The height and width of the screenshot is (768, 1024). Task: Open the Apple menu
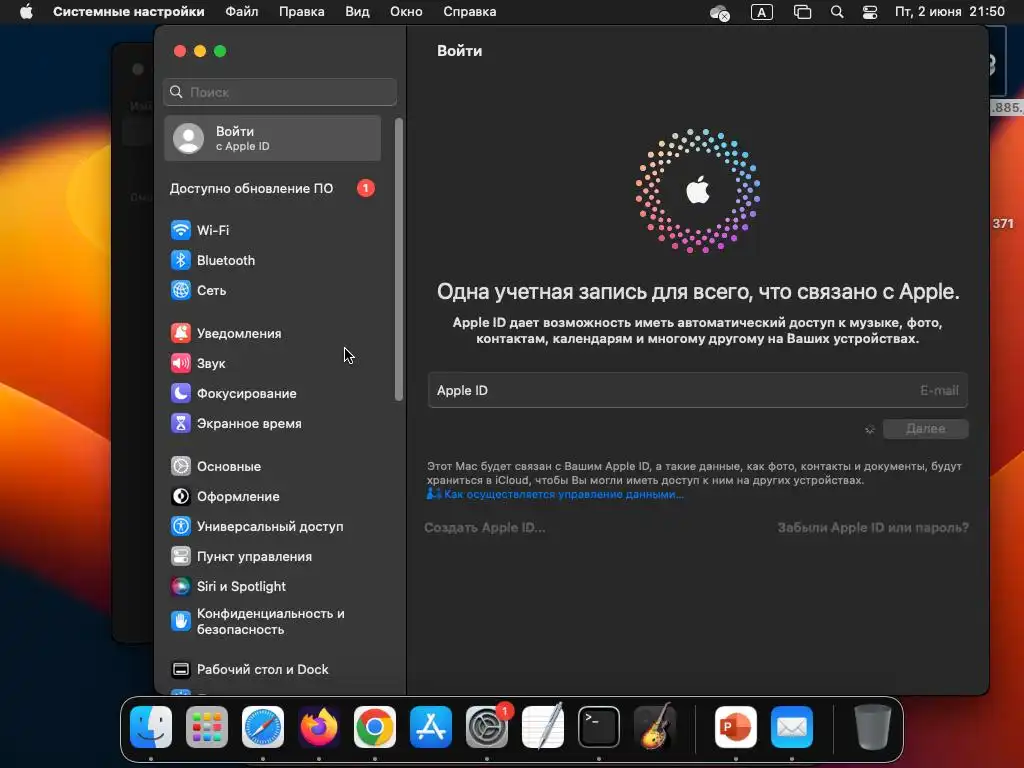tap(26, 12)
